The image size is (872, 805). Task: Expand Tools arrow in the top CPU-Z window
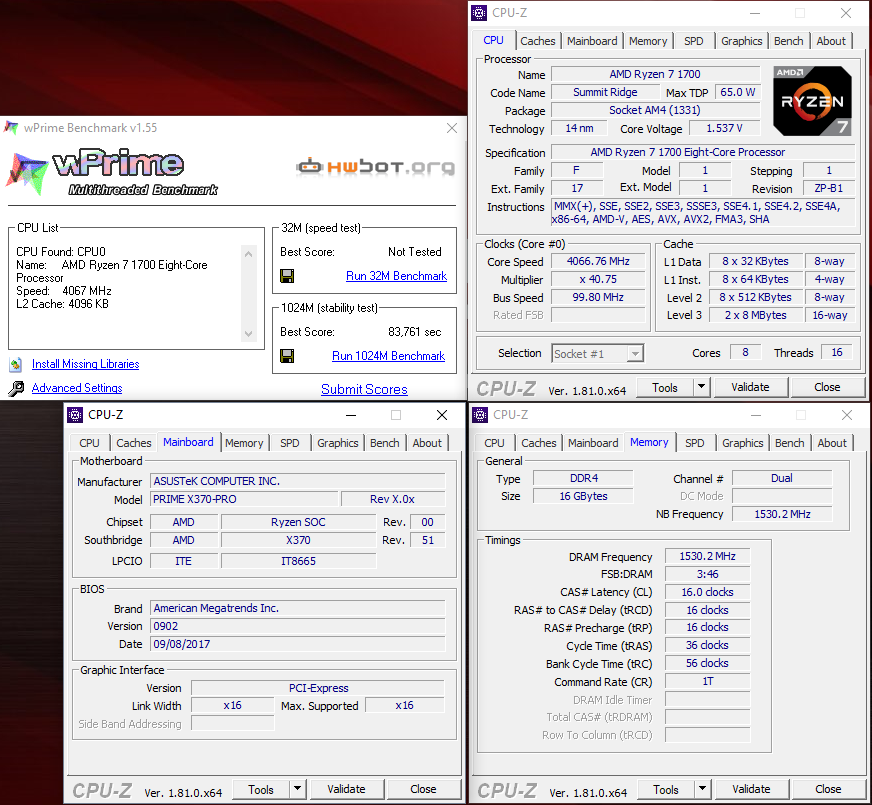pos(702,387)
